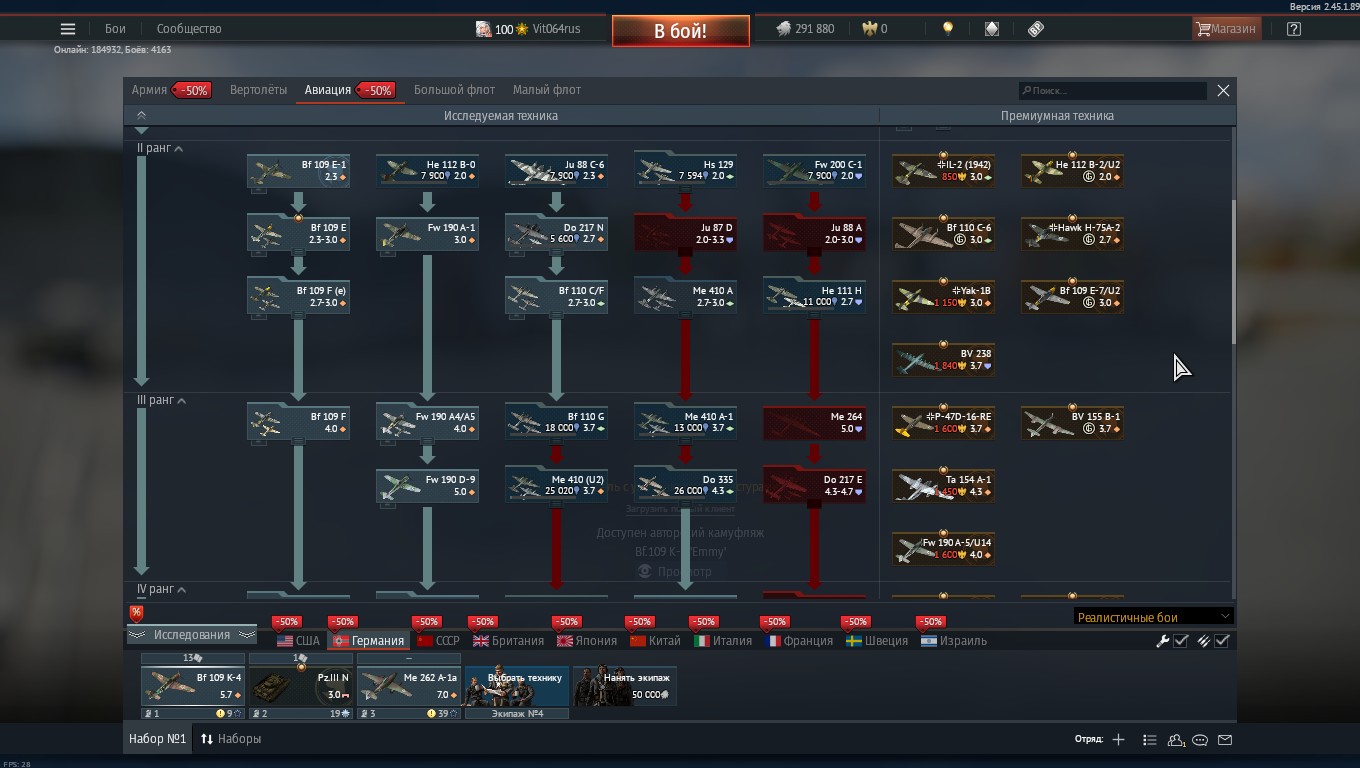This screenshot has width=1360, height=768.
Task: Open the mail envelope icon
Action: [1225, 739]
